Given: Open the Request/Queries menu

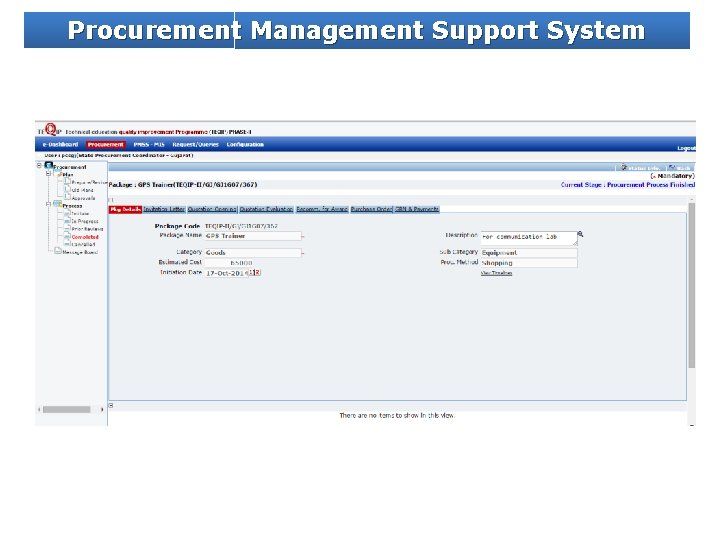Looking at the screenshot, I should [x=195, y=145].
